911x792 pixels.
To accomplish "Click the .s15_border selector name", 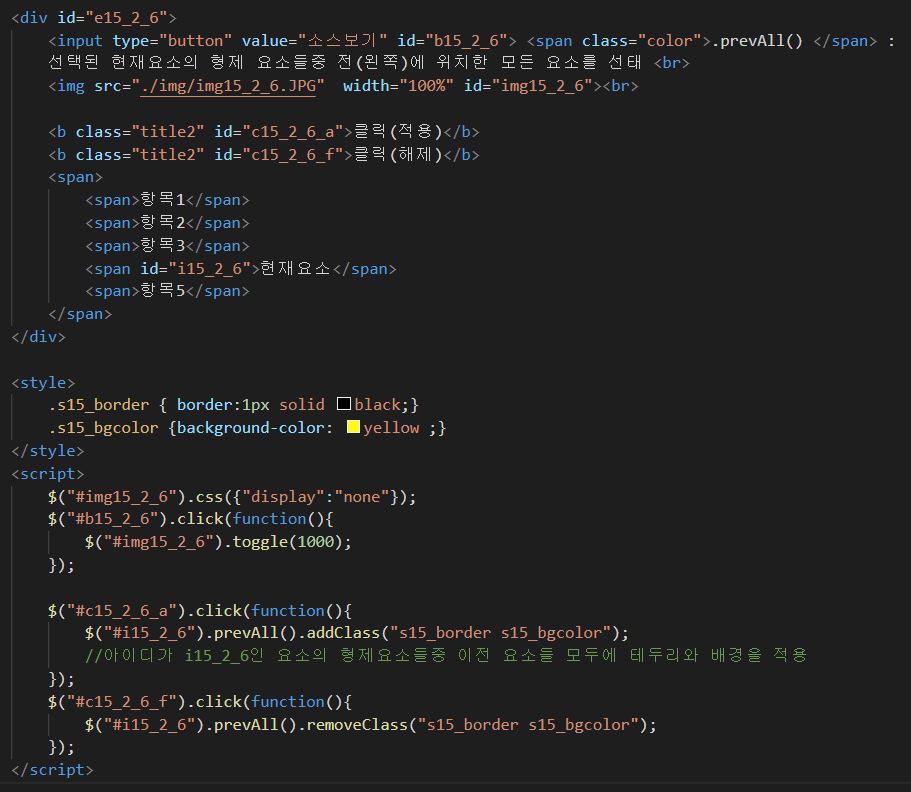I will coord(99,404).
